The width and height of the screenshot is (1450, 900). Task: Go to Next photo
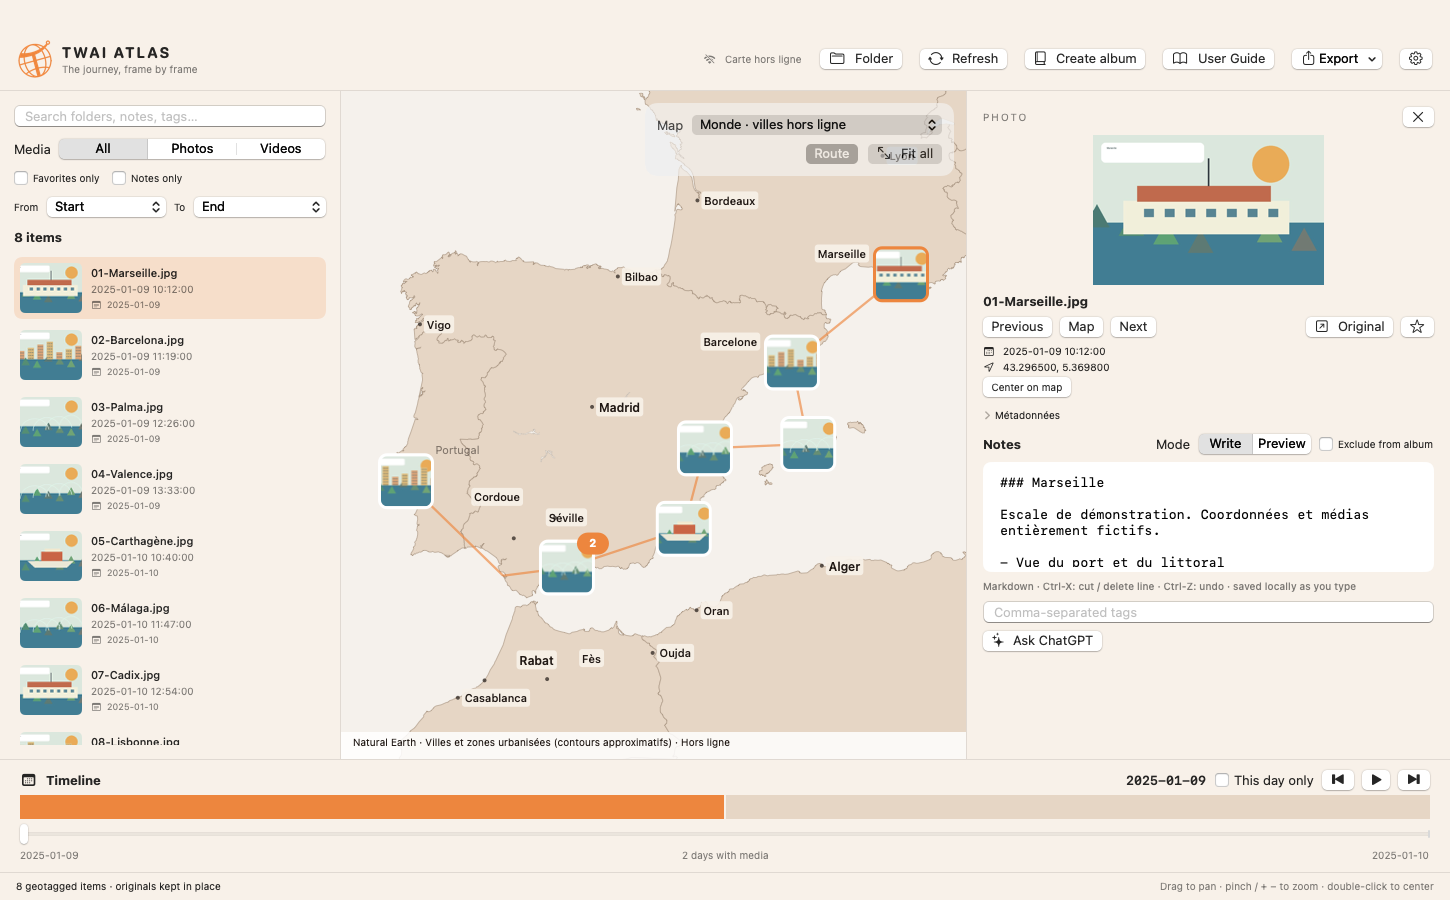(x=1133, y=327)
